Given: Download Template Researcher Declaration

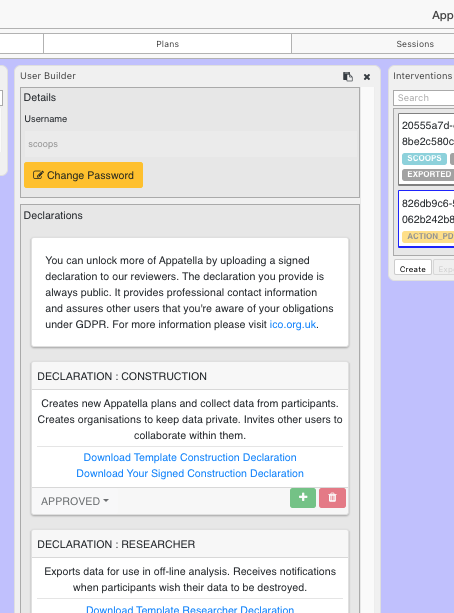Looking at the screenshot, I should [190, 609].
